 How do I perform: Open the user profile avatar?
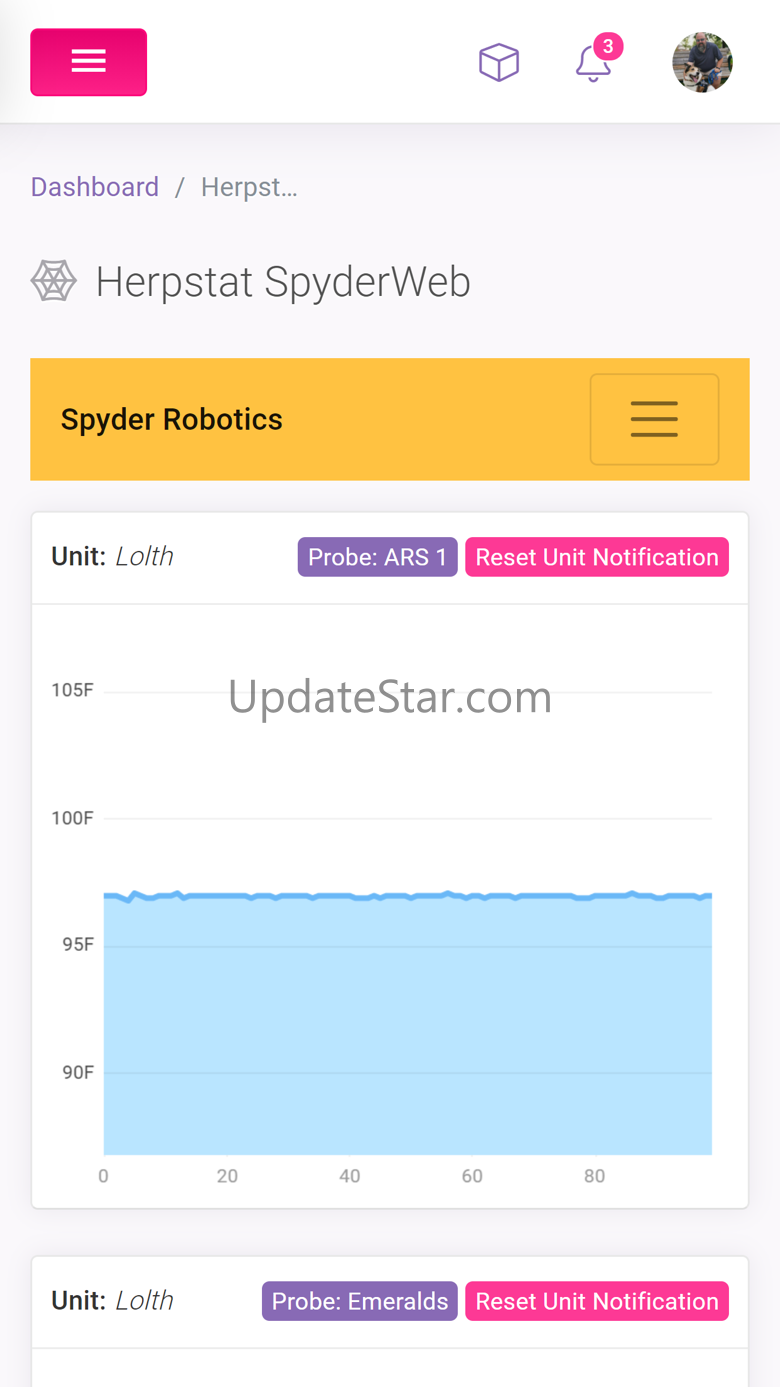(x=702, y=62)
